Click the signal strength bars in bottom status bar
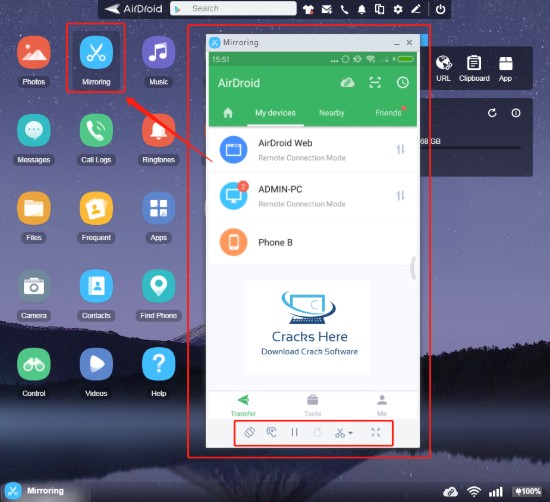 [x=496, y=492]
